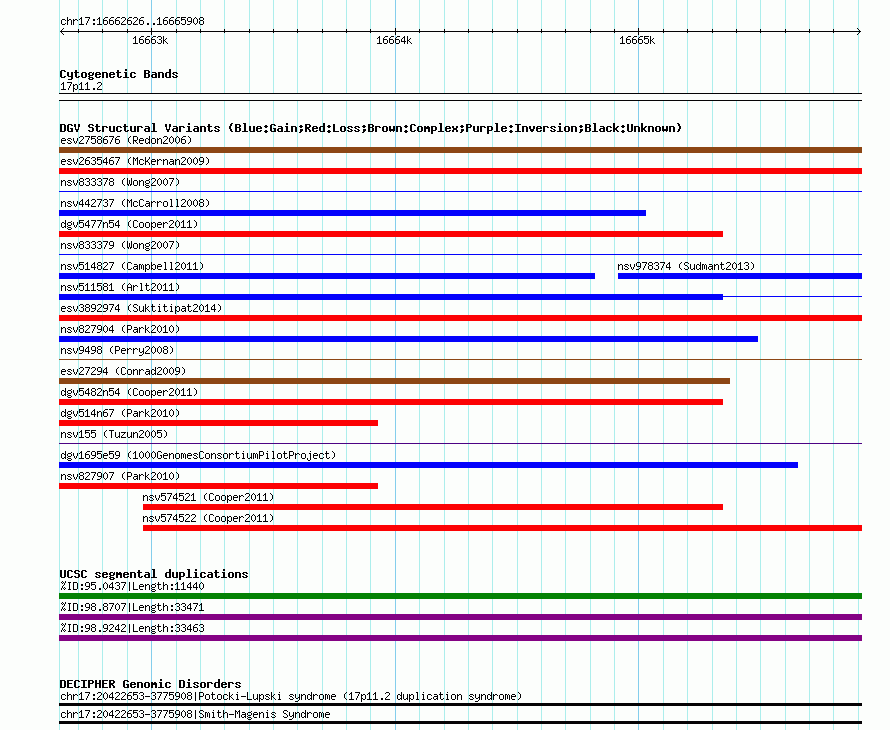Click the purple bar under %ID:98.8707

[460, 617]
